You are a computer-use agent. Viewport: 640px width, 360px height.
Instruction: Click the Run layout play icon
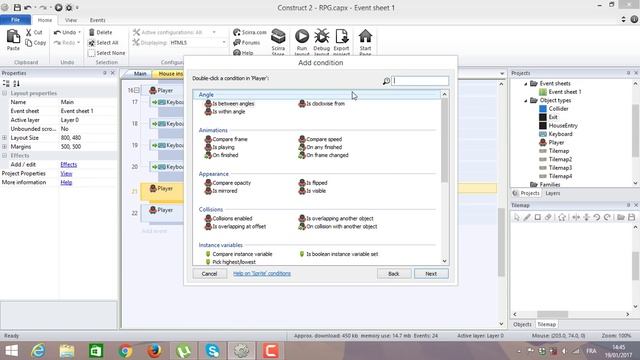[x=302, y=36]
